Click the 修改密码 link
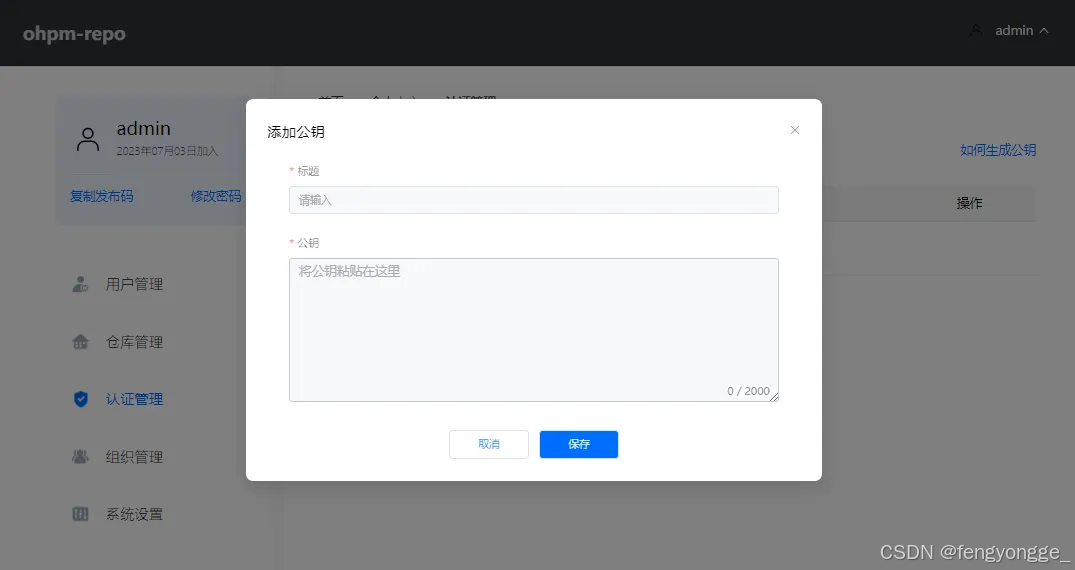The width and height of the screenshot is (1075, 570). pos(216,196)
